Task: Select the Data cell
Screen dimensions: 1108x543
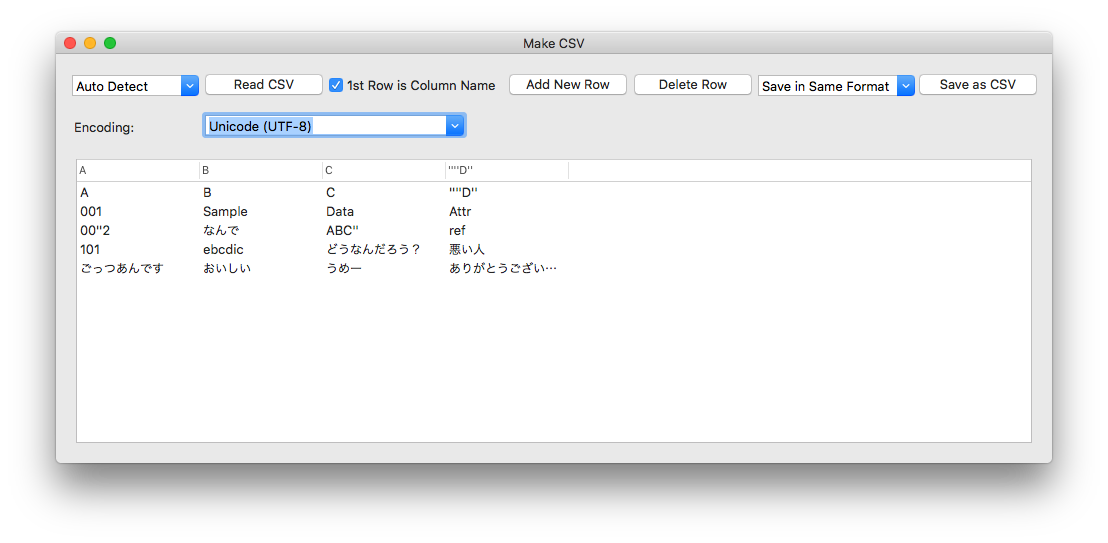Action: 340,211
